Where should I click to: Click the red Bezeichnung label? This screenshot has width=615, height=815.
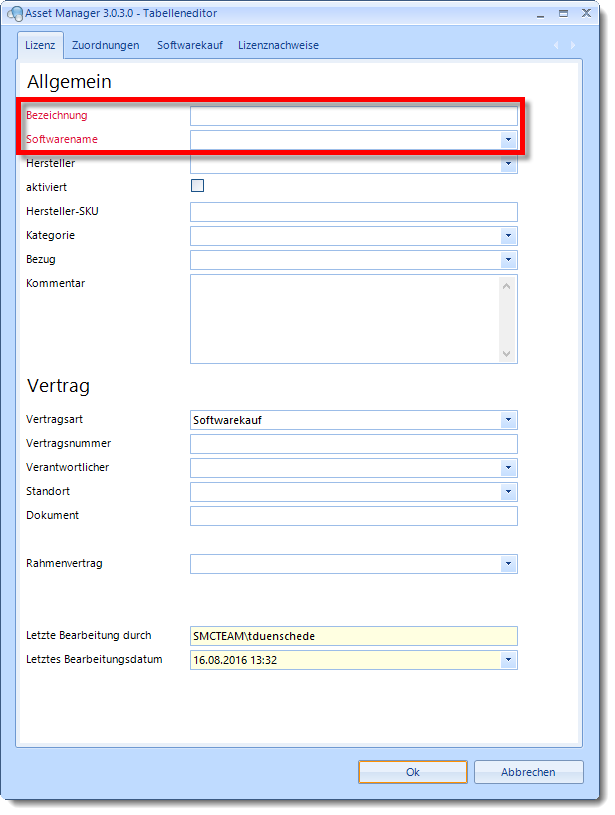57,115
